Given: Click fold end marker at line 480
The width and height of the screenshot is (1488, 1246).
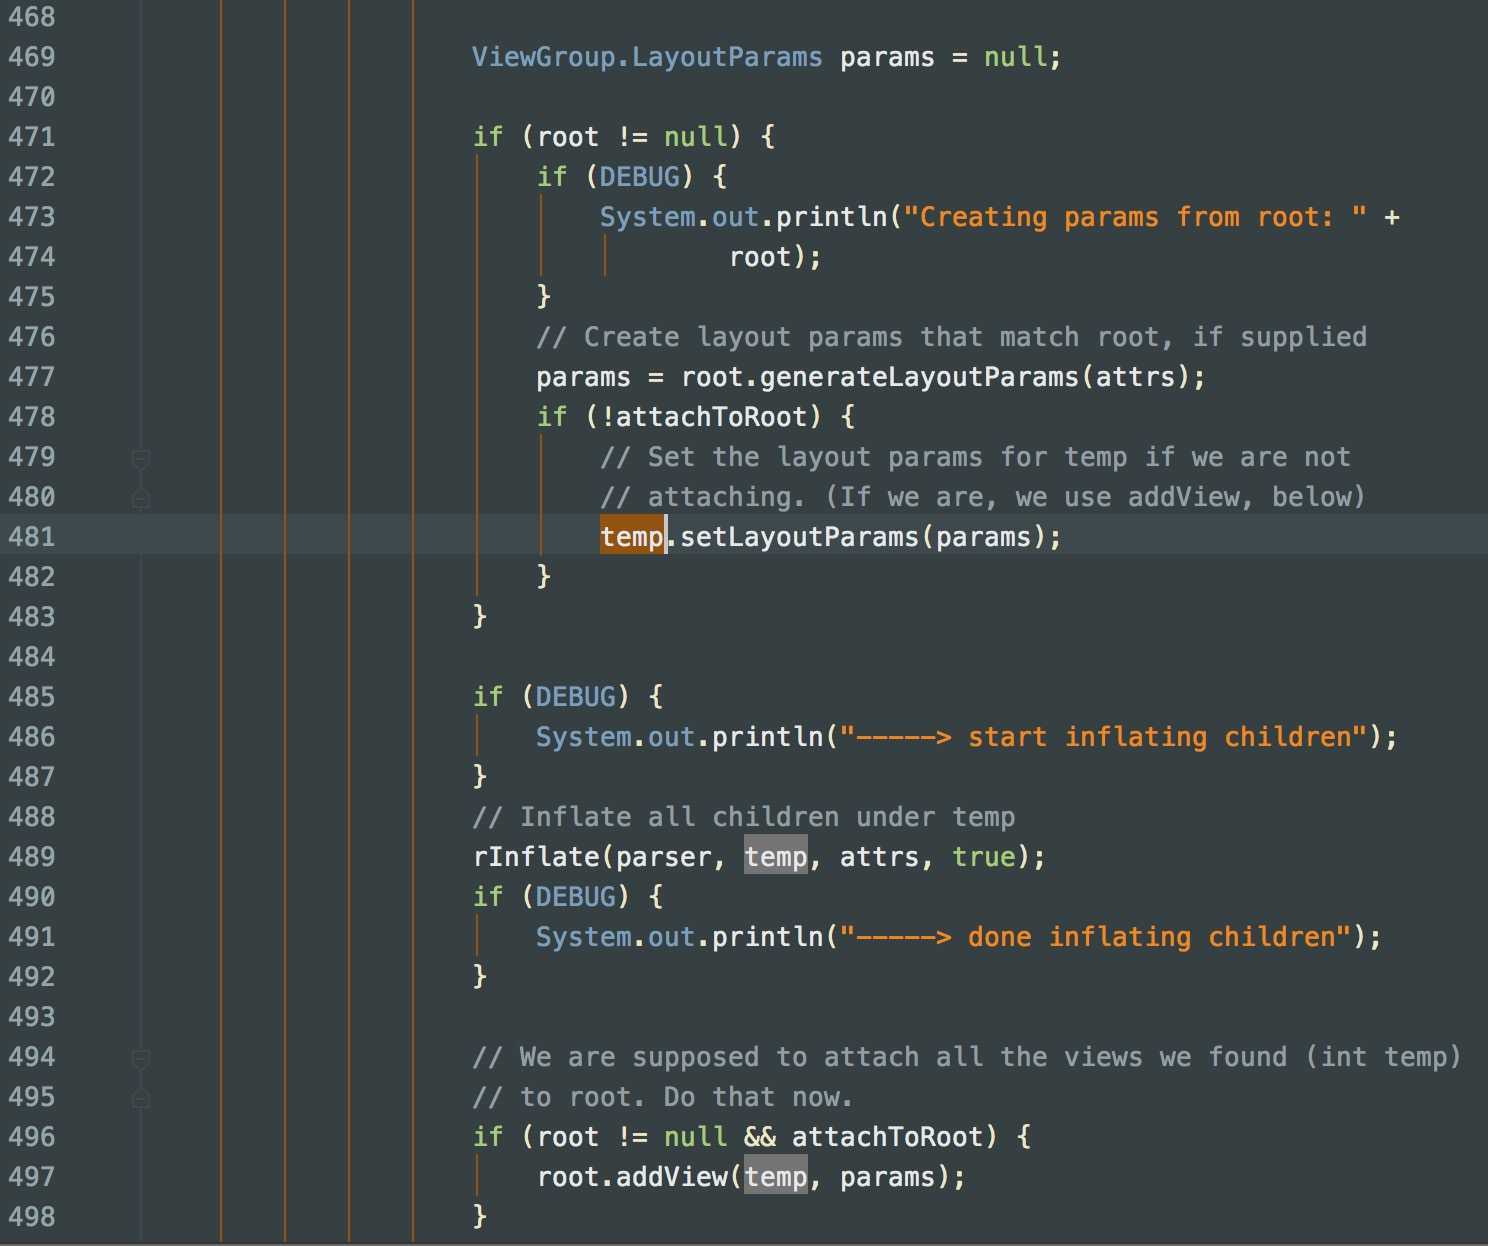Looking at the screenshot, I should tap(141, 497).
